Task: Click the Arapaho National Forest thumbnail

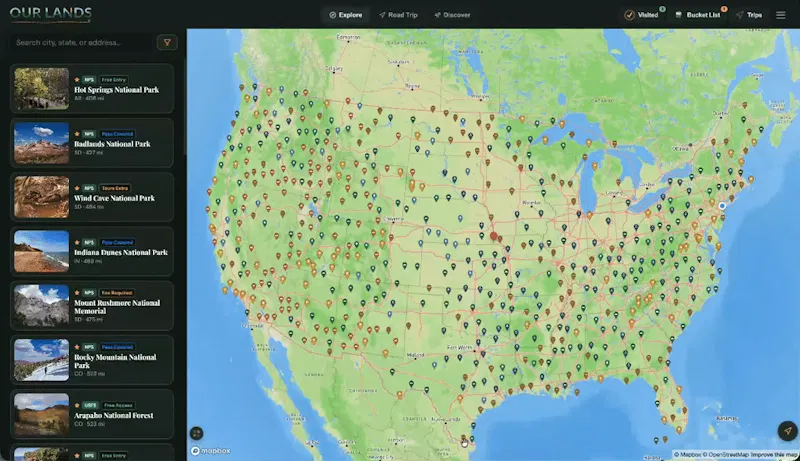Action: 41,414
